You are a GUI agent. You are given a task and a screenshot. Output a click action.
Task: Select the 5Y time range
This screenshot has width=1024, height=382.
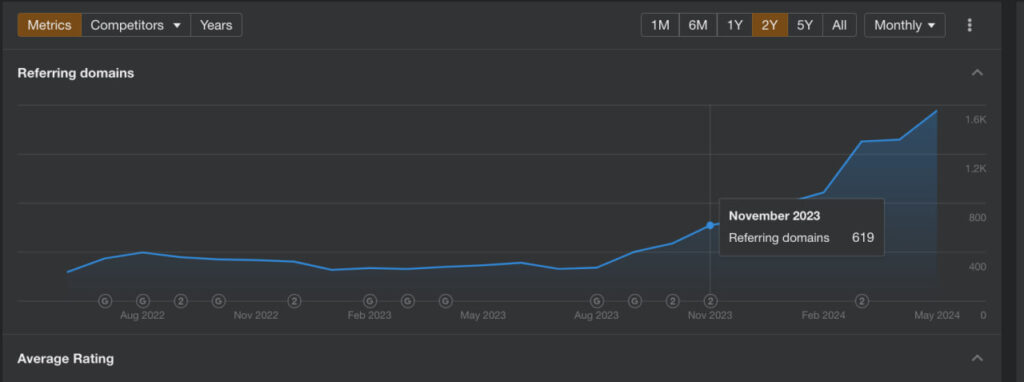click(805, 25)
